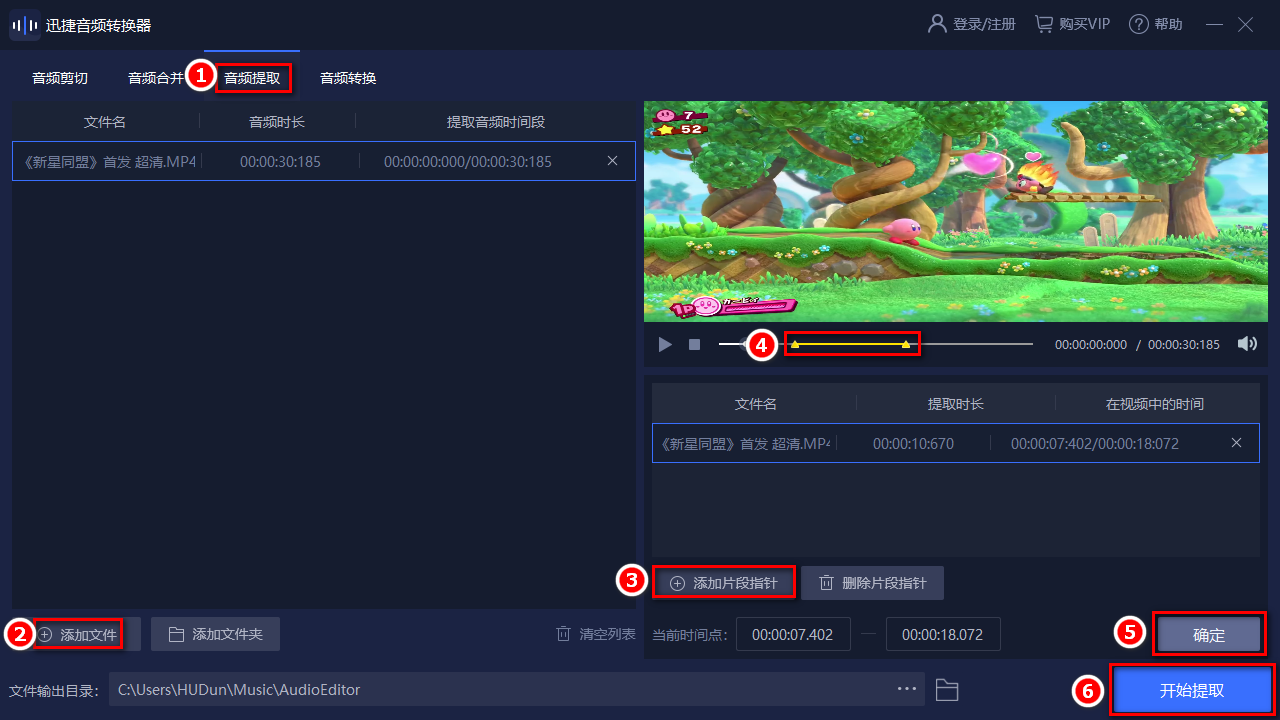
Task: Play the video preview
Action: click(x=665, y=344)
